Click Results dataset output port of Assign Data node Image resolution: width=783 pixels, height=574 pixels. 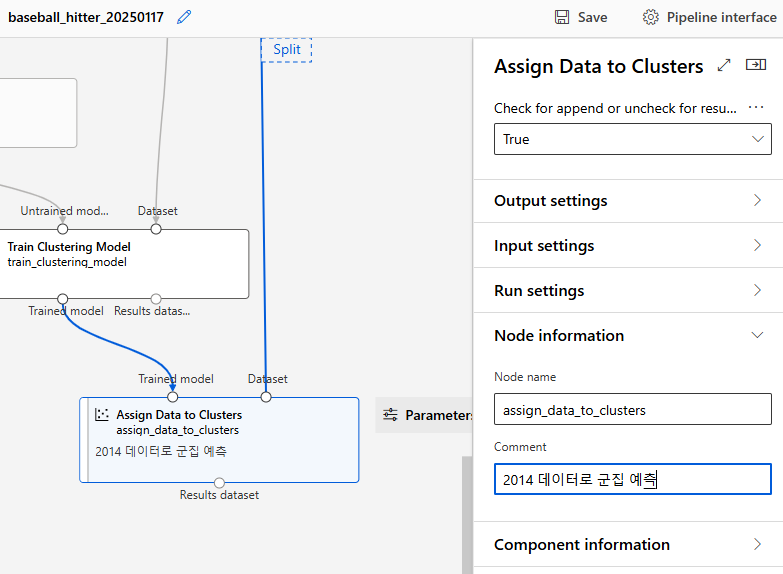(219, 483)
